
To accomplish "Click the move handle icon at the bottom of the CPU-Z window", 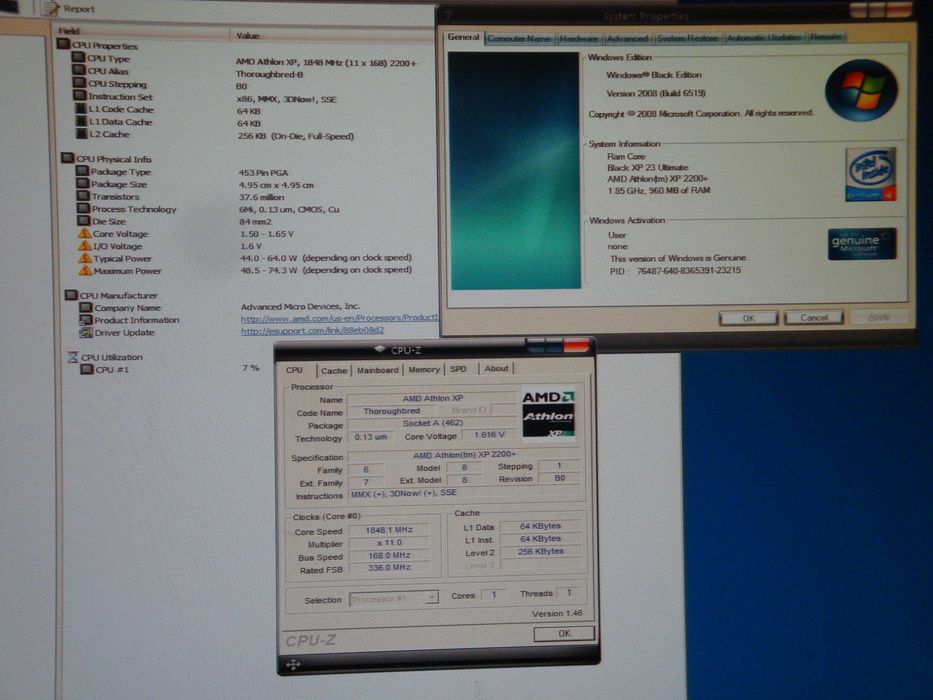I will pos(293,664).
